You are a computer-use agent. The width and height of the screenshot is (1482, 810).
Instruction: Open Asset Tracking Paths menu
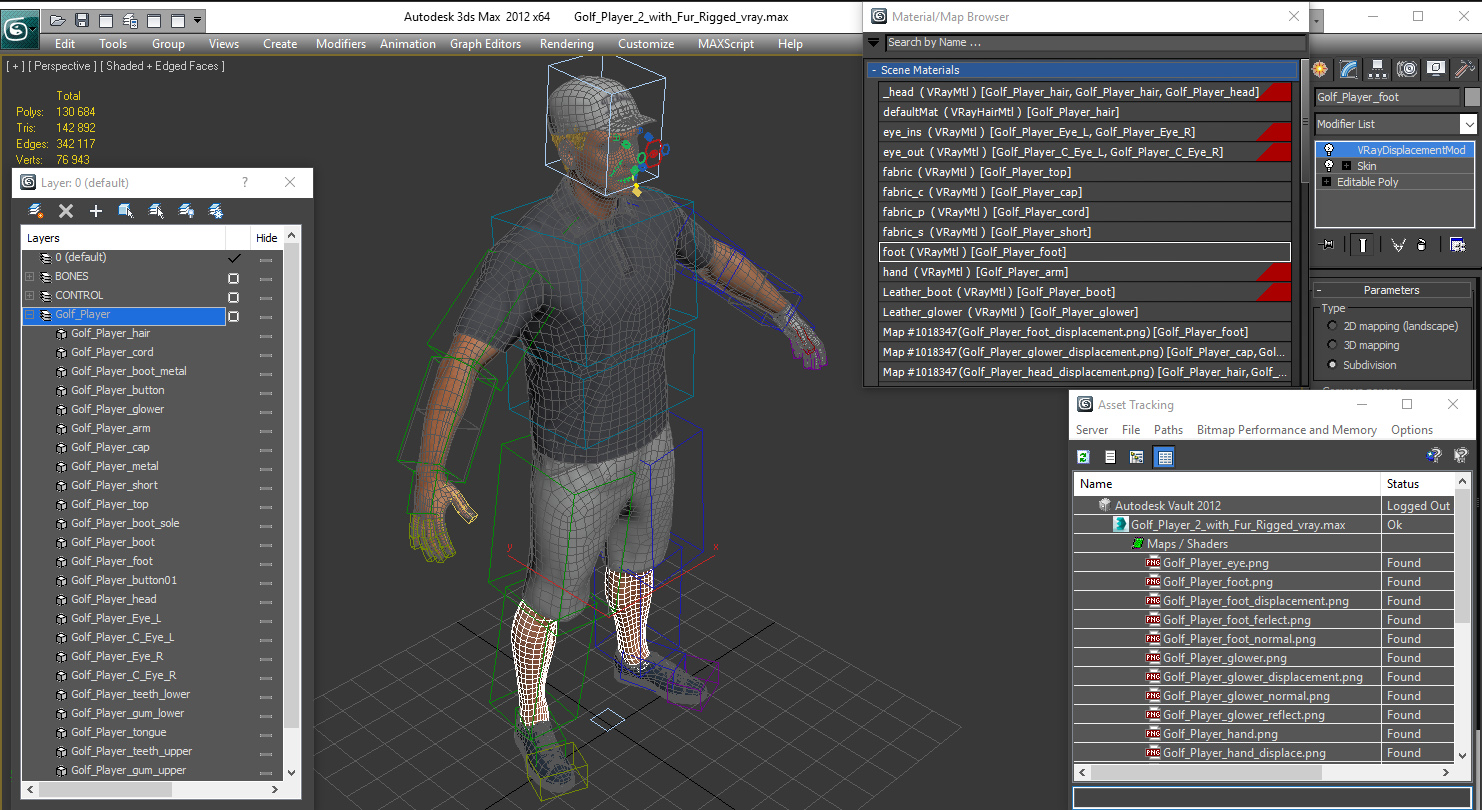coord(1168,430)
